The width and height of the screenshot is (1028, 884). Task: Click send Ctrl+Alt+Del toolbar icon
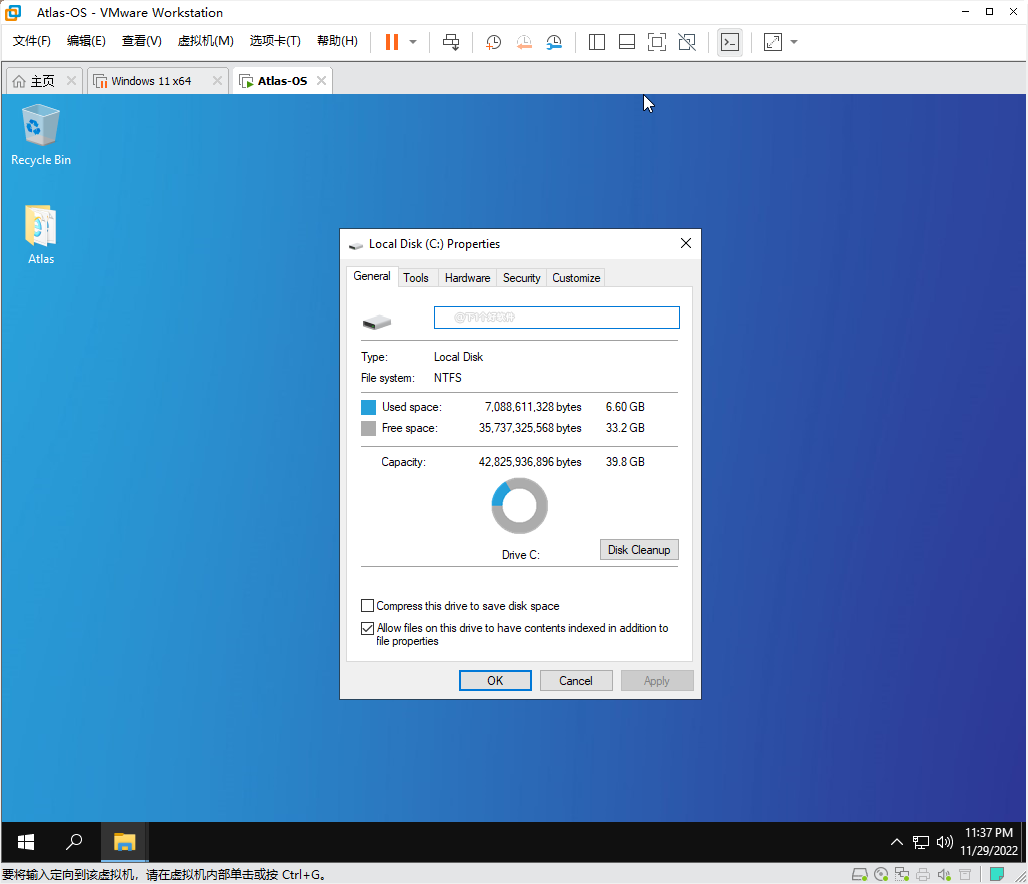click(x=451, y=42)
